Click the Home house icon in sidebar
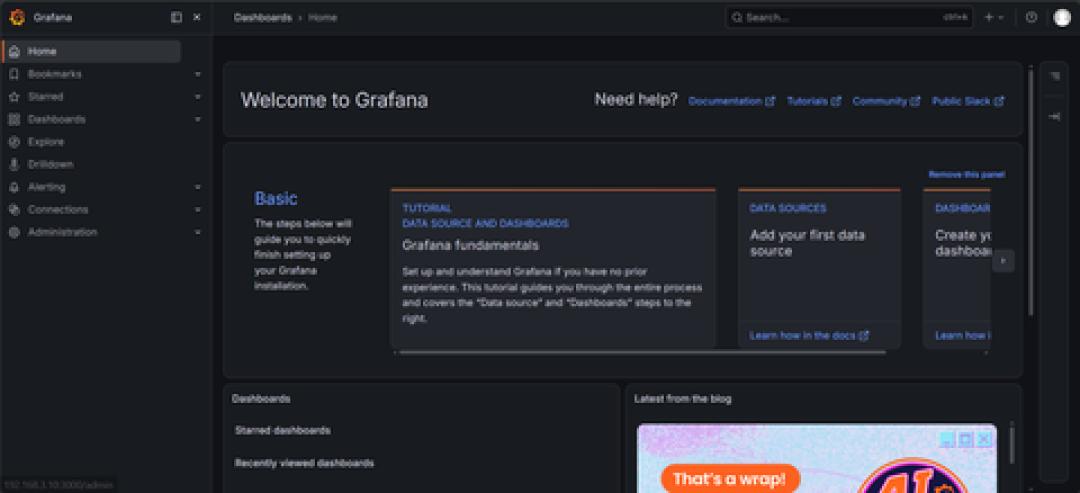1080x493 pixels. (14, 52)
